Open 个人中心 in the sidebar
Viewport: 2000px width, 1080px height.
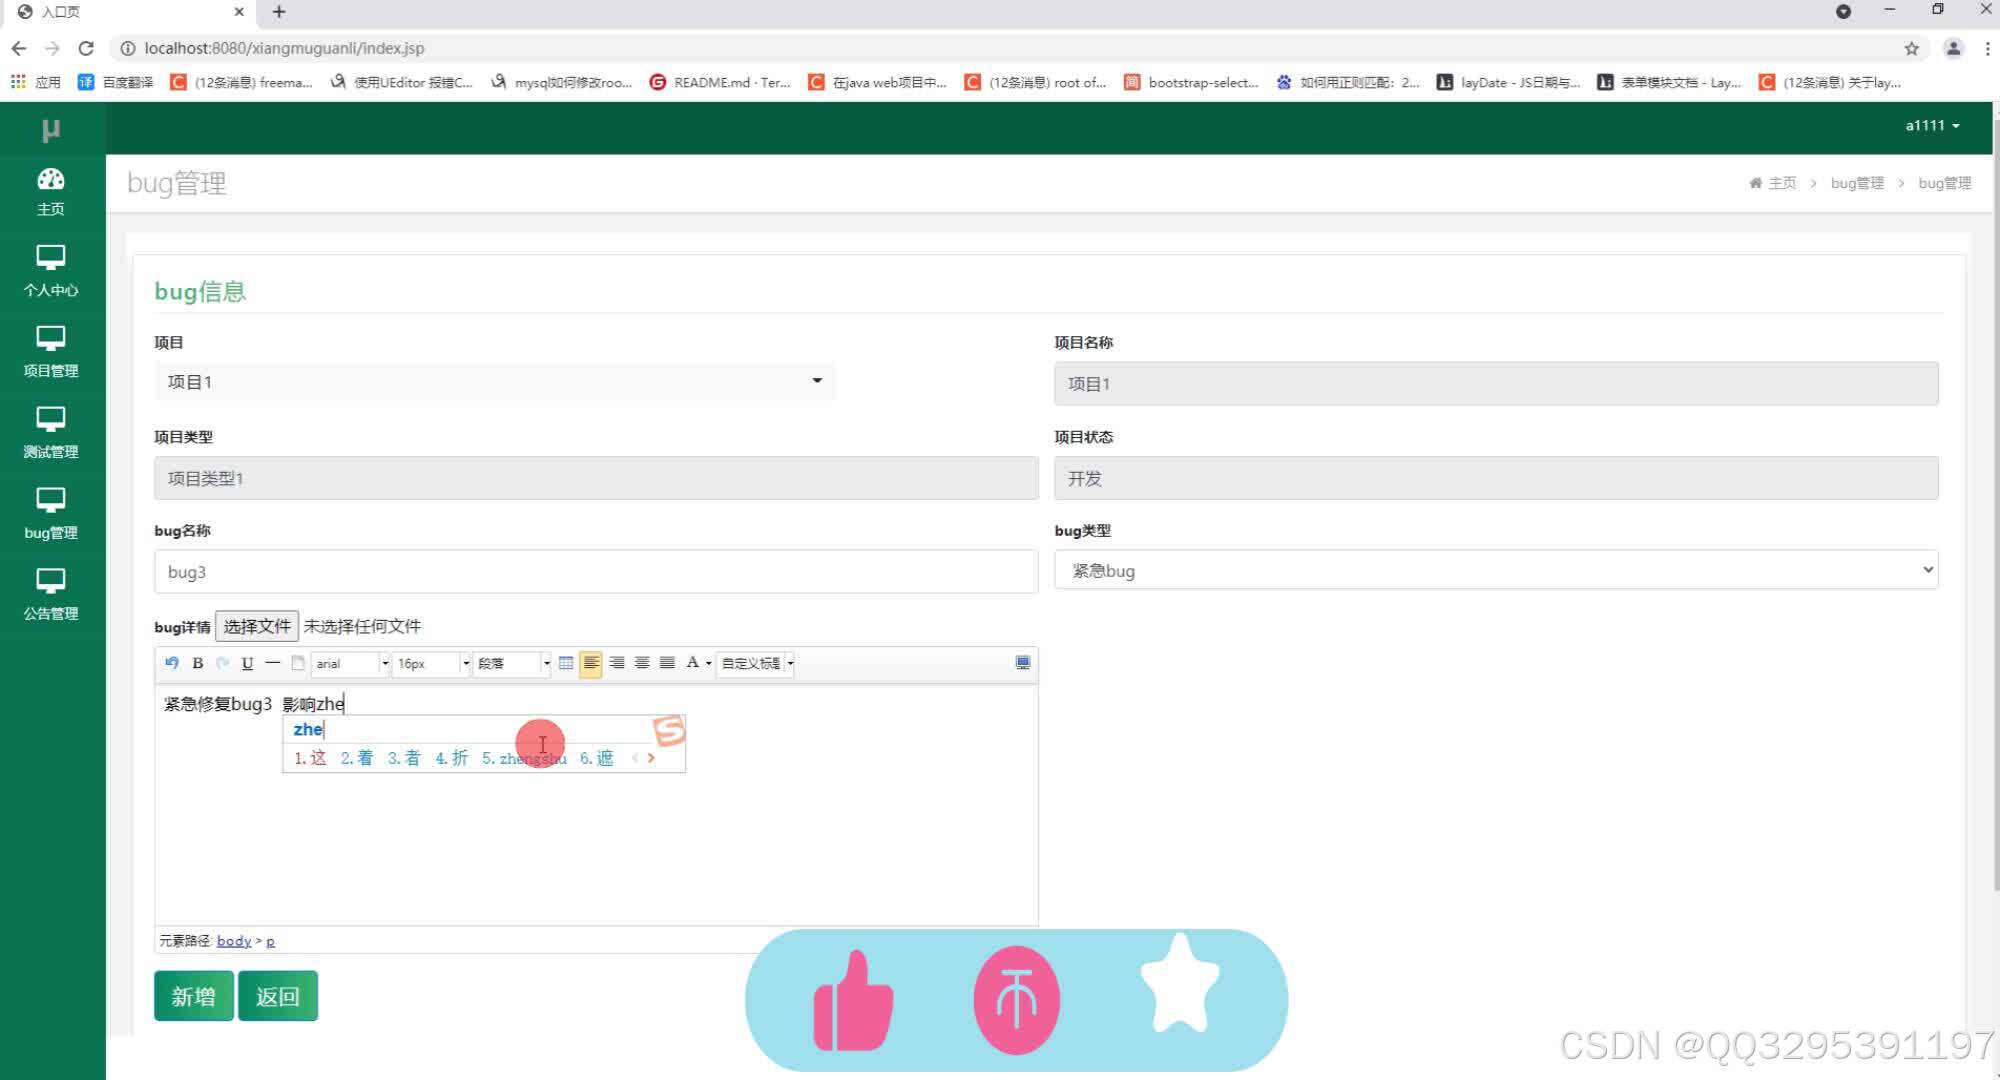pos(51,272)
